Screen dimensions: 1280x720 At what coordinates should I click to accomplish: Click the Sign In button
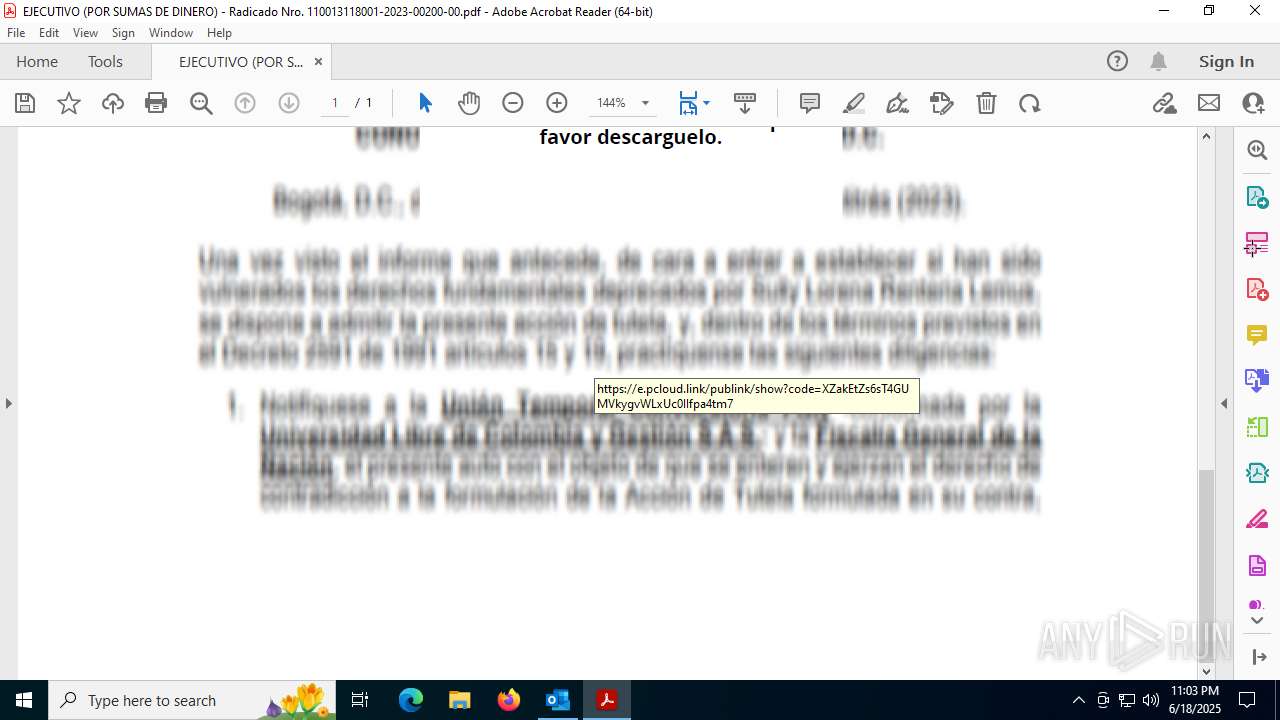[x=1226, y=61]
